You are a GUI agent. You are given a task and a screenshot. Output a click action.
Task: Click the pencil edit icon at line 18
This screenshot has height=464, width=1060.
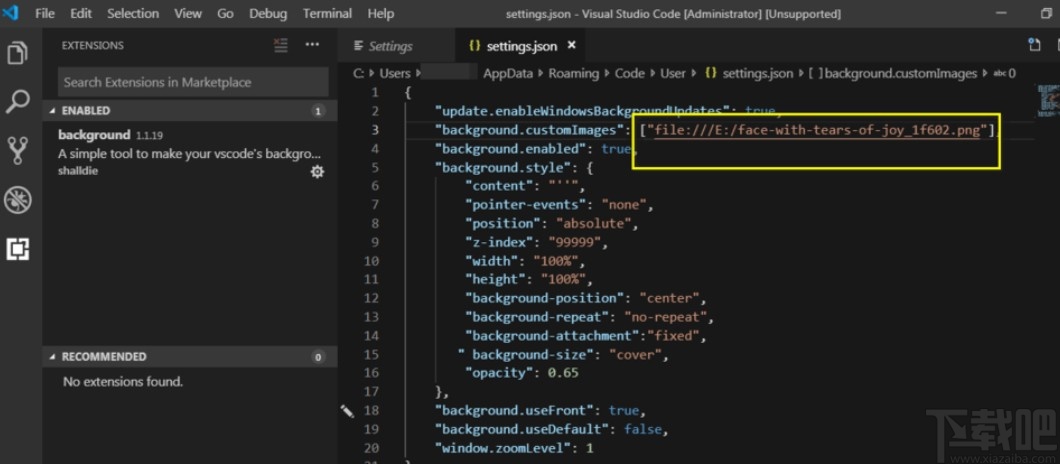pos(347,411)
